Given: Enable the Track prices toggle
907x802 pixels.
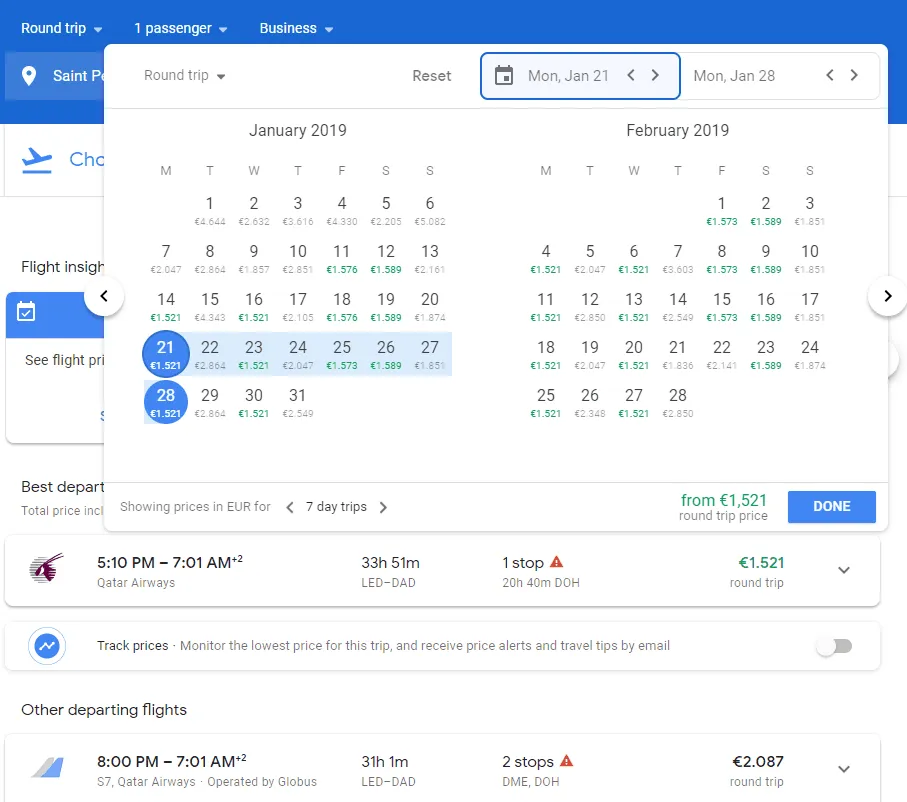Looking at the screenshot, I should (833, 646).
